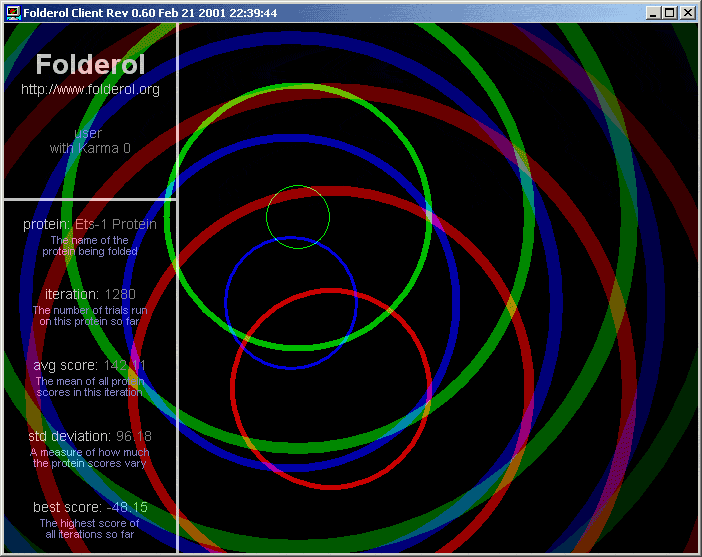This screenshot has width=702, height=557.
Task: Click the Folderol app icon in title bar
Action: click(13, 13)
